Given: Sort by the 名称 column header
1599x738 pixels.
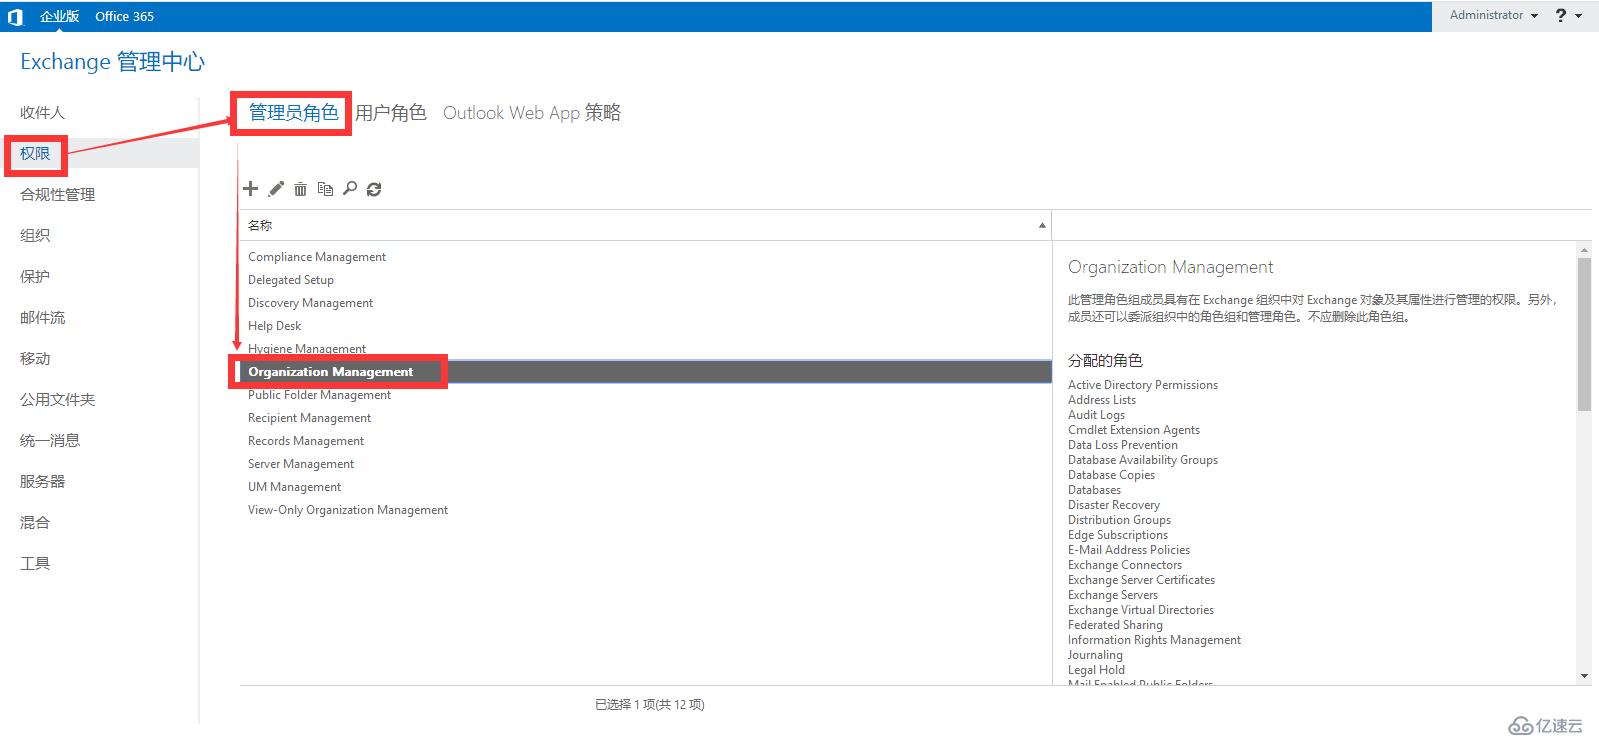Looking at the screenshot, I should (x=645, y=225).
